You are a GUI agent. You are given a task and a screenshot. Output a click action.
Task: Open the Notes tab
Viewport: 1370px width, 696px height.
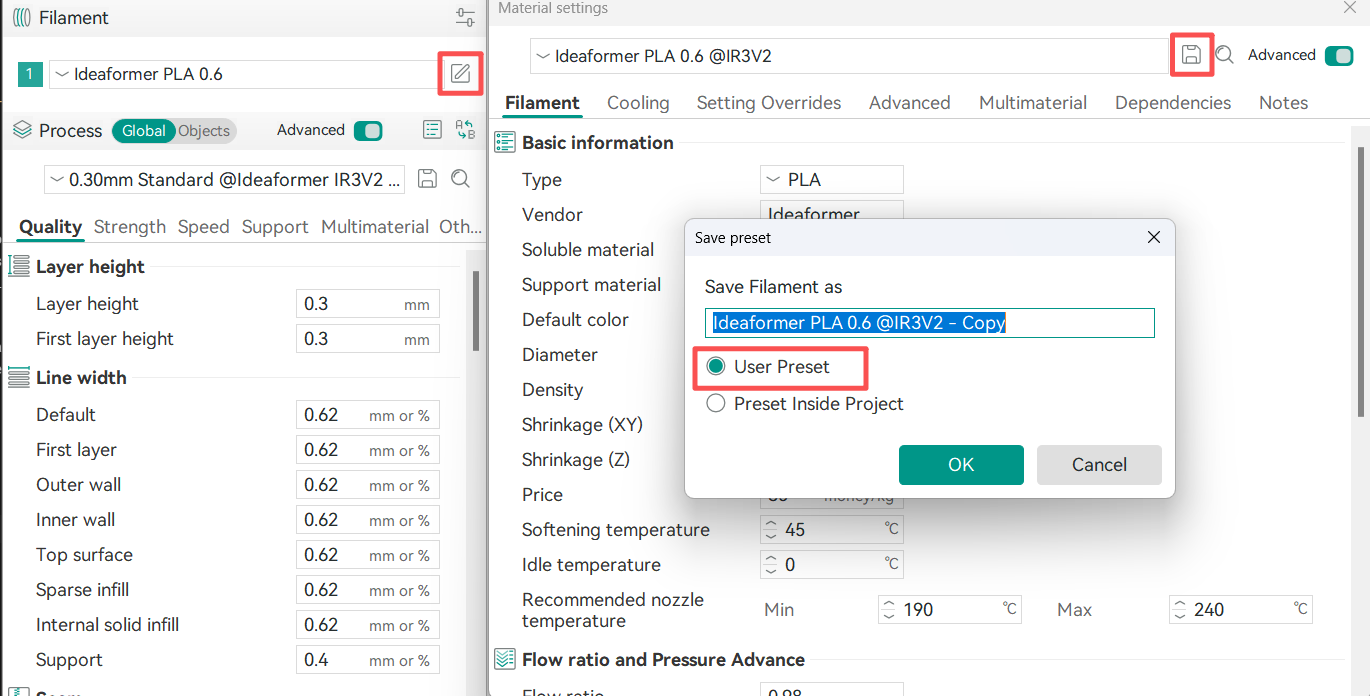(1284, 102)
